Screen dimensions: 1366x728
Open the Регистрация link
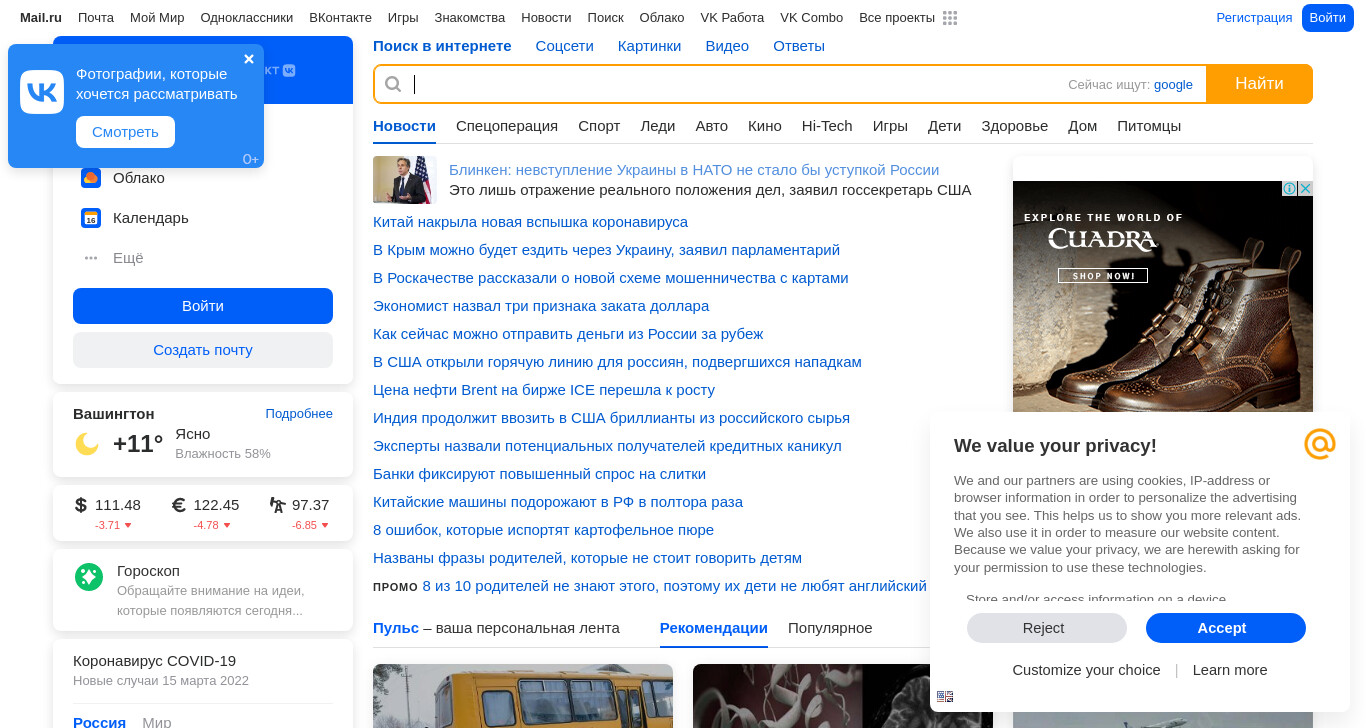click(1254, 18)
